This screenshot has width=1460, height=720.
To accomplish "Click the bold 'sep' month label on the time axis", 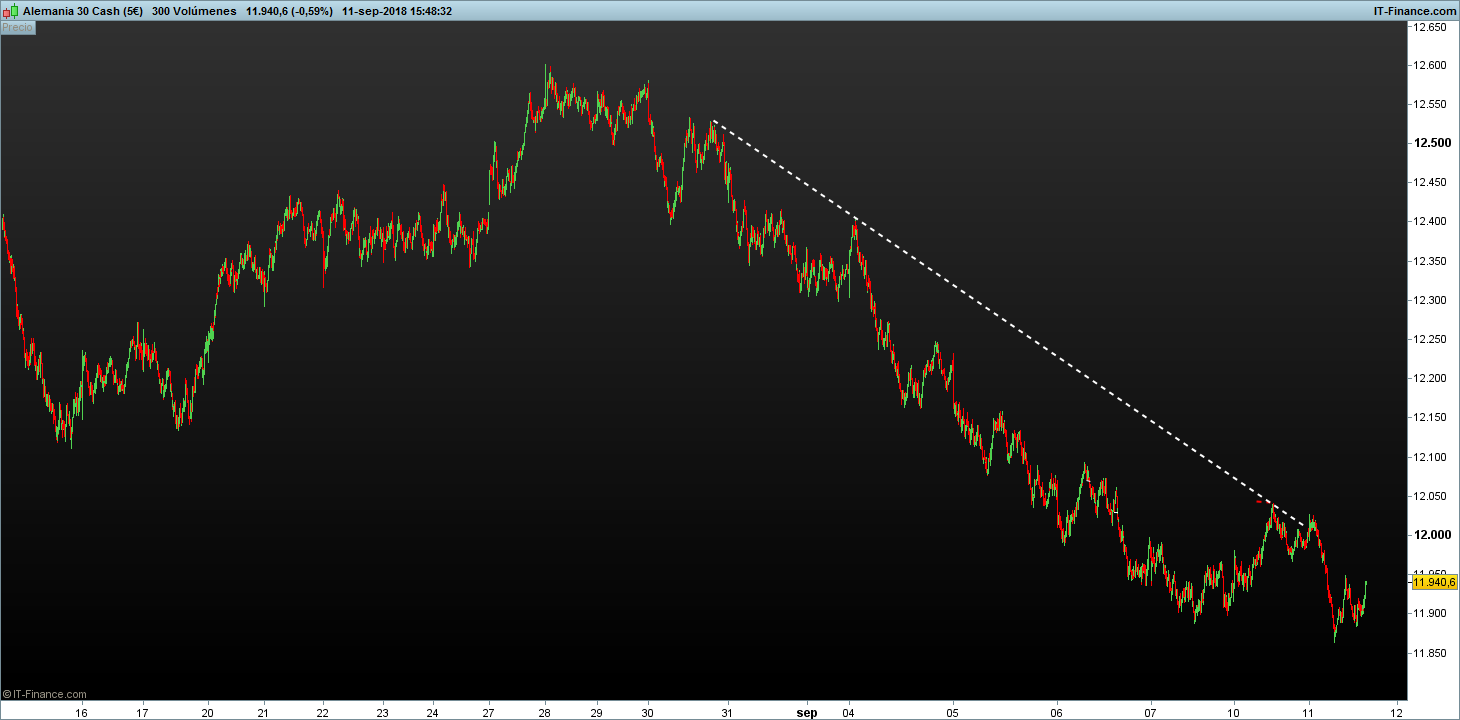I will coord(807,713).
